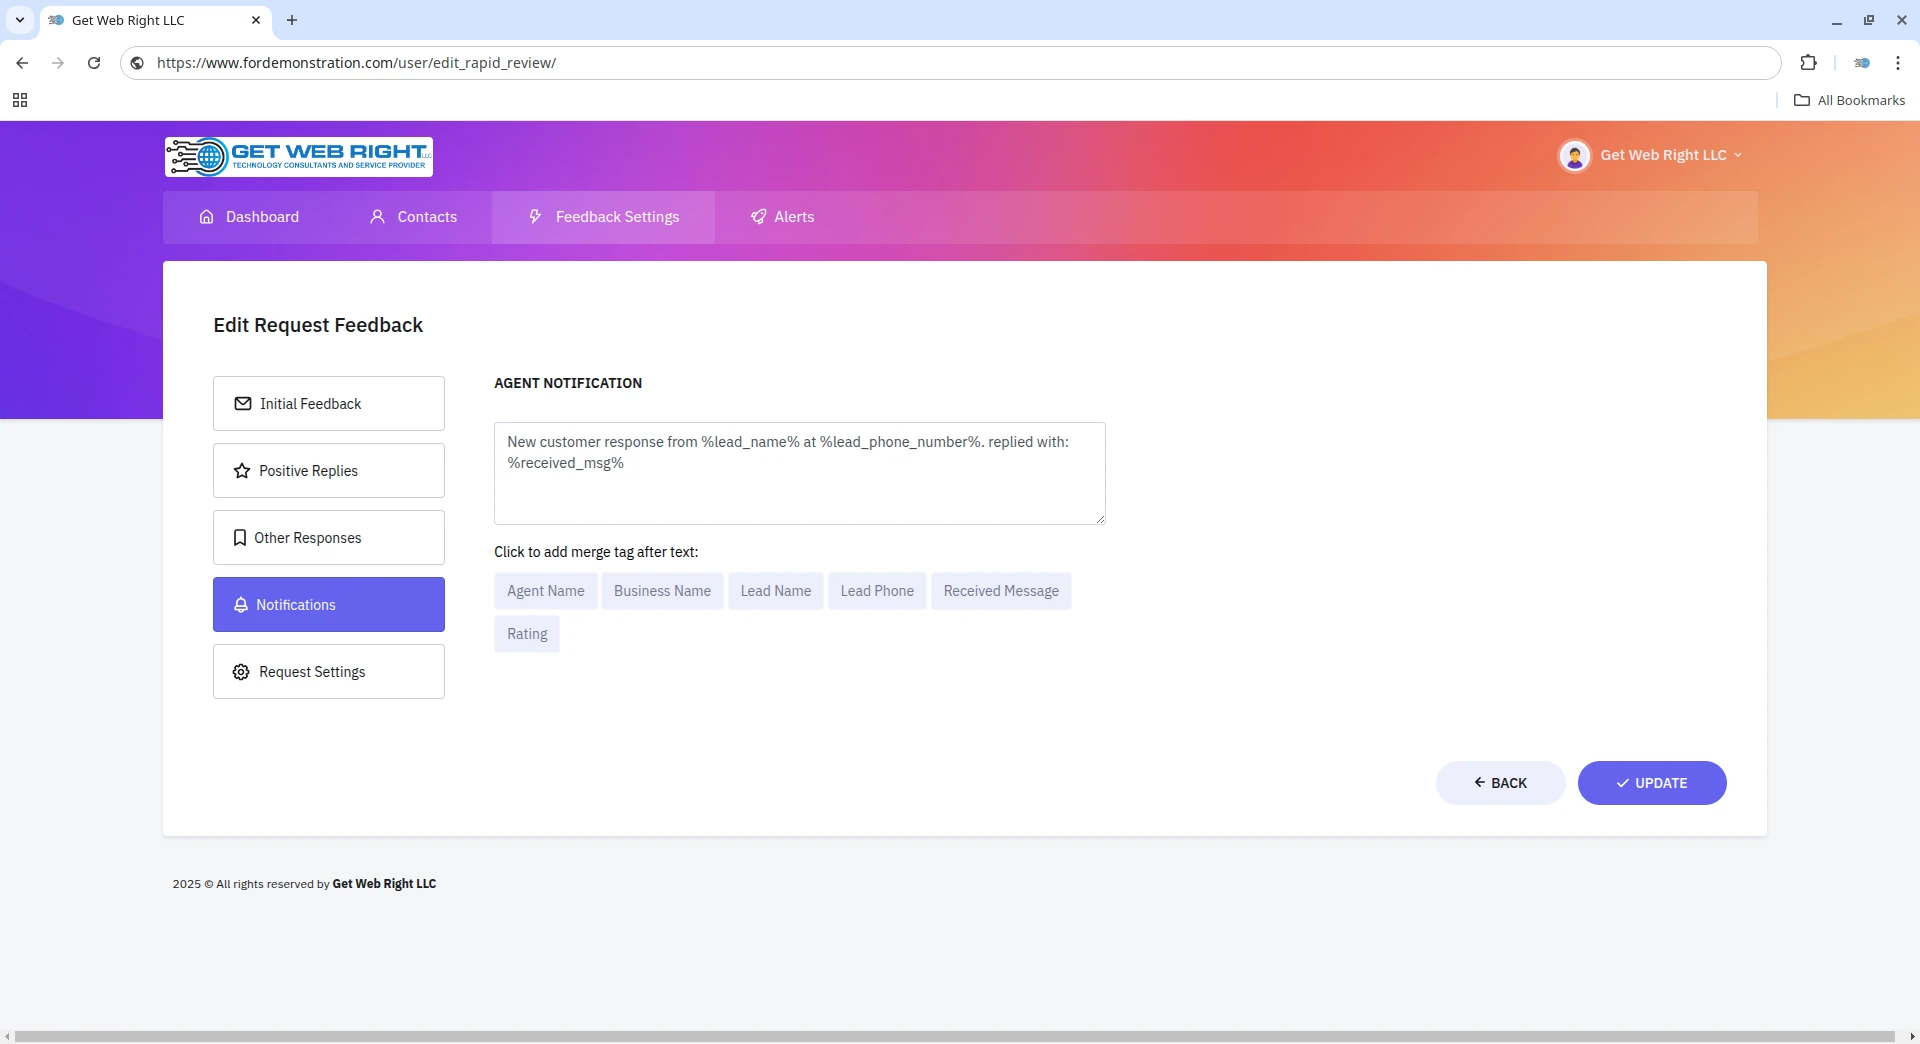Click the BACK button
Screen dimensions: 1920x1044
tap(1500, 783)
